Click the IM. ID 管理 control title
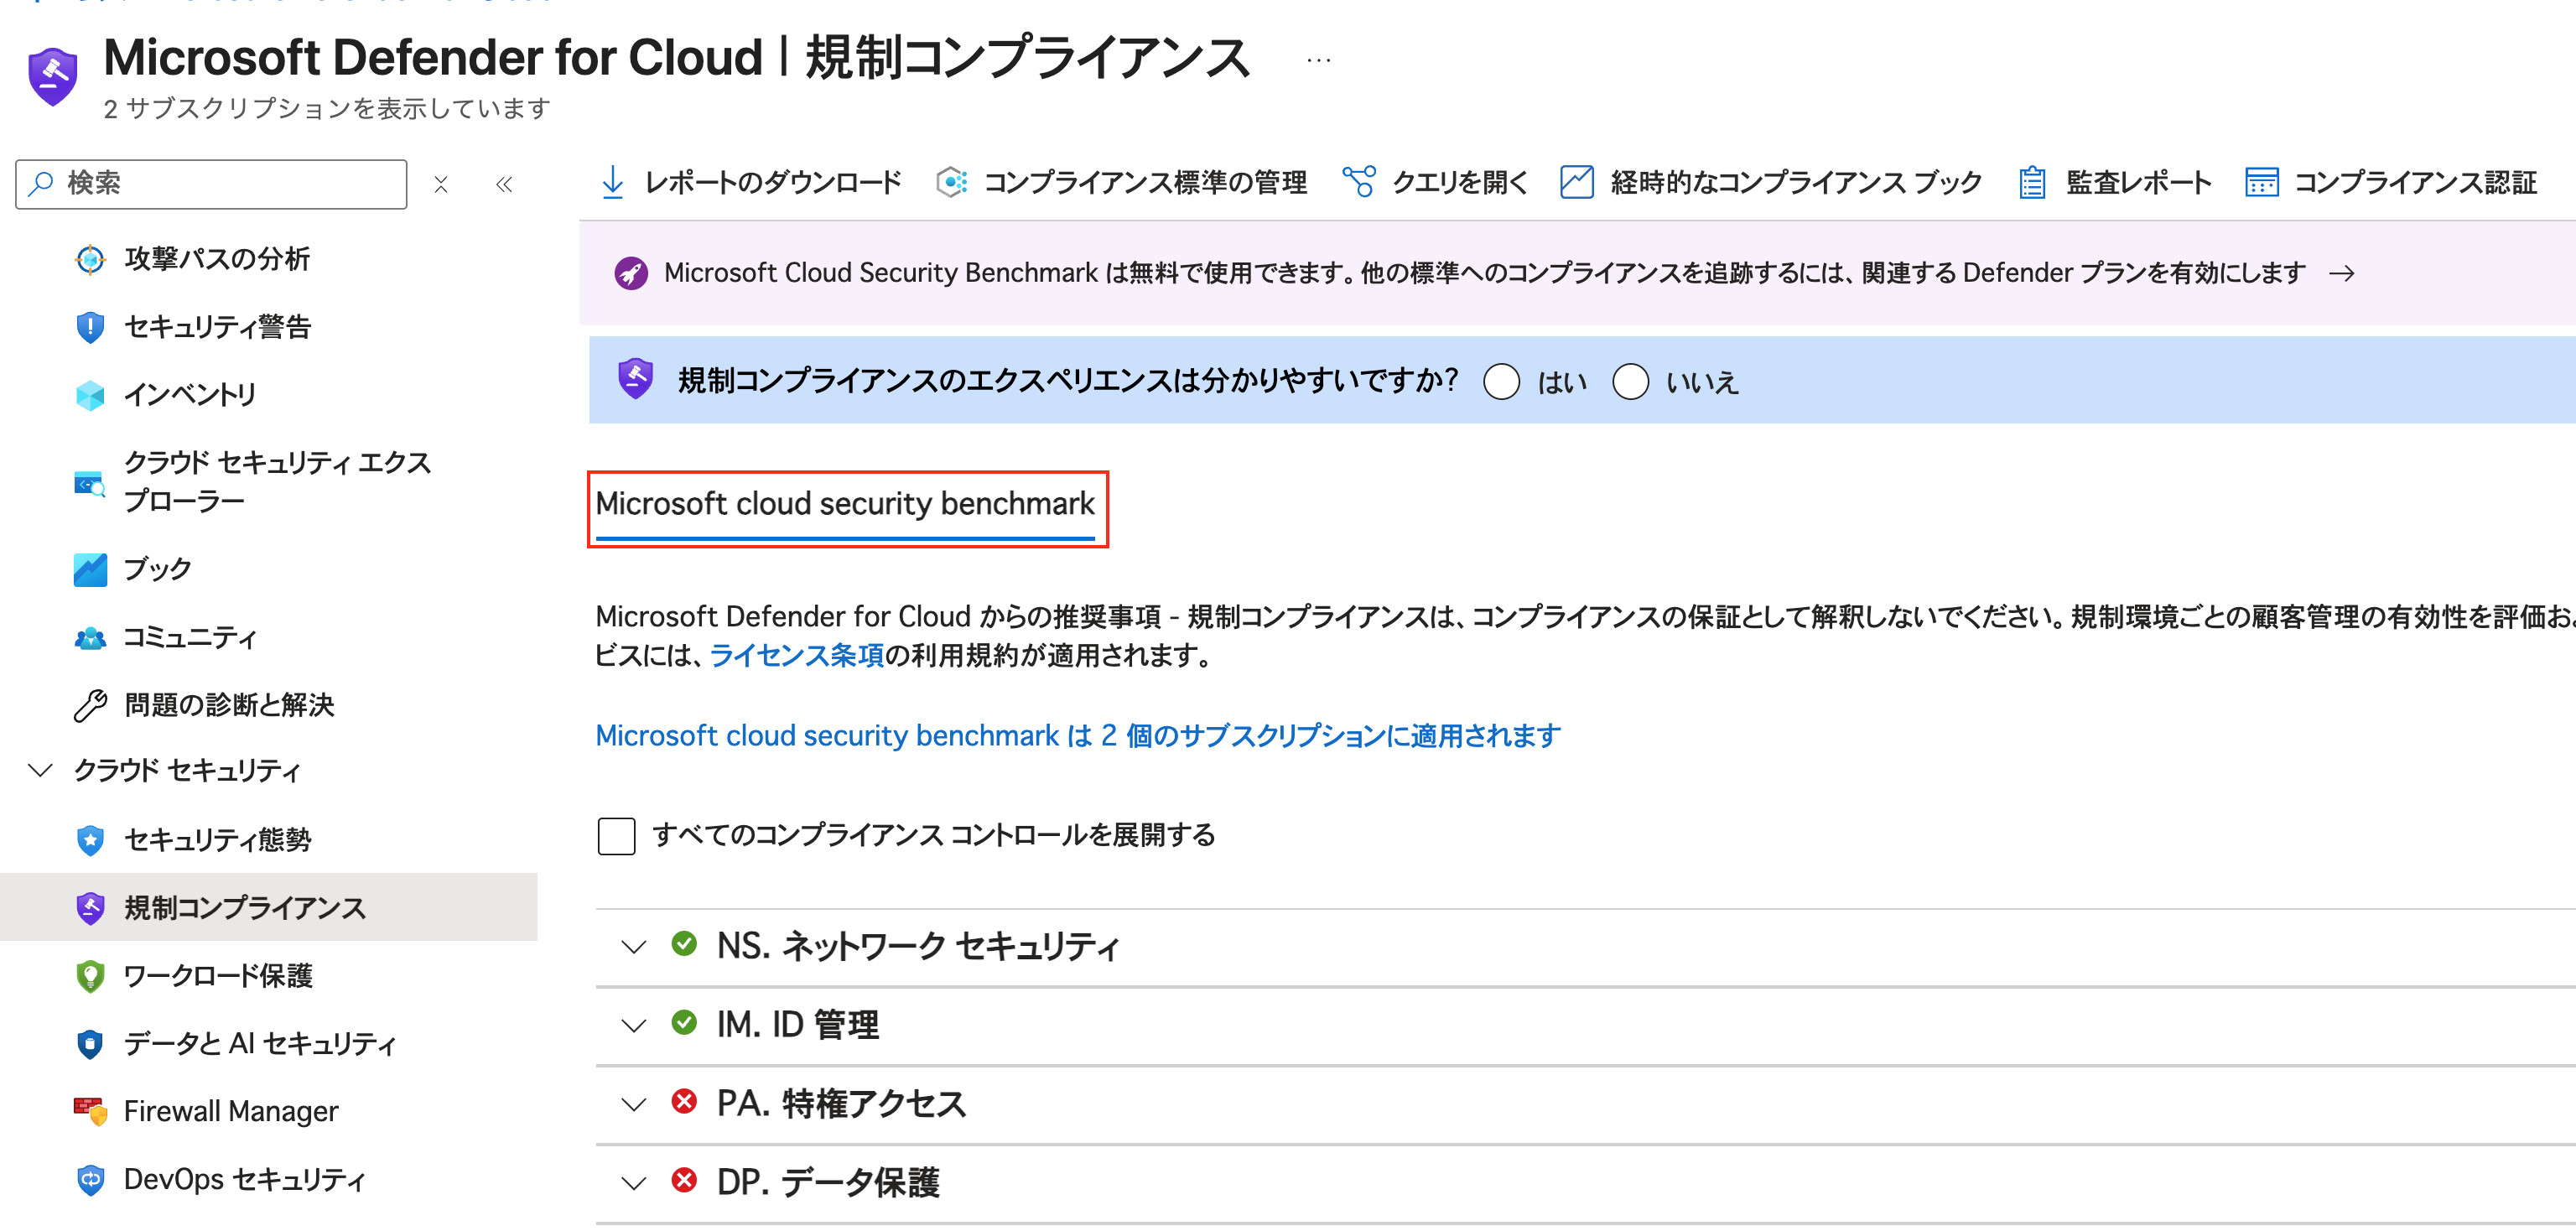Screen dimensions: 2576x1231 click(x=797, y=1025)
